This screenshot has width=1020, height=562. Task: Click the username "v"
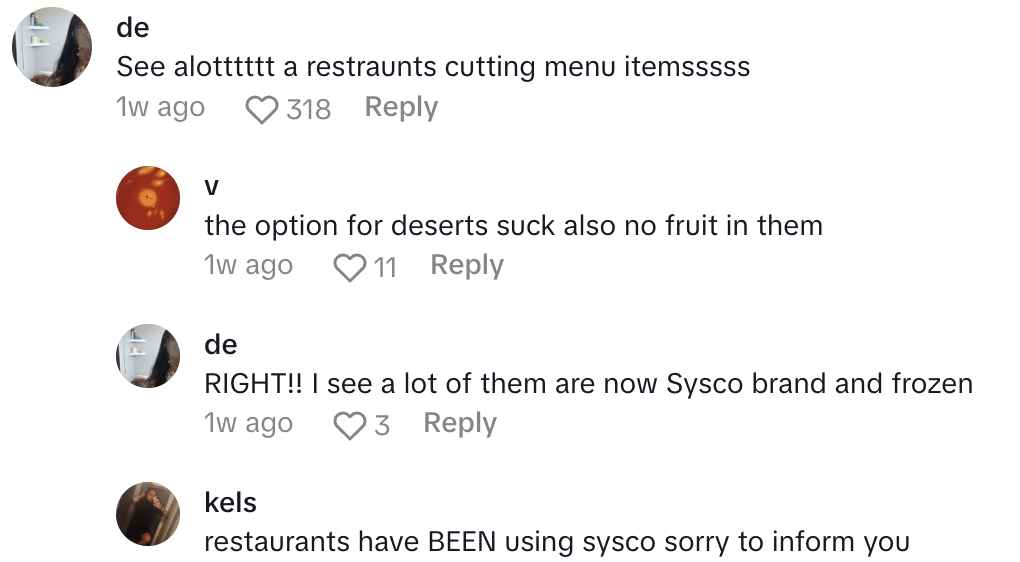pos(212,187)
